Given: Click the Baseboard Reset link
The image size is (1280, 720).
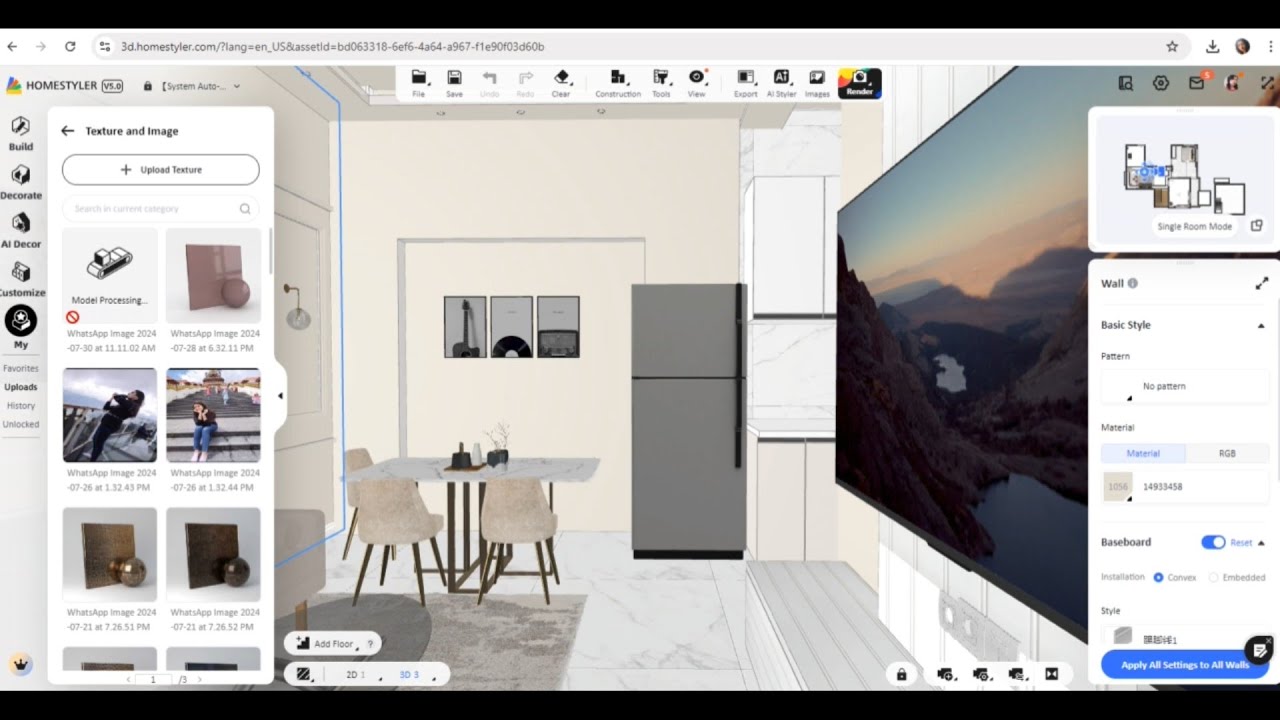Looking at the screenshot, I should 1241,543.
